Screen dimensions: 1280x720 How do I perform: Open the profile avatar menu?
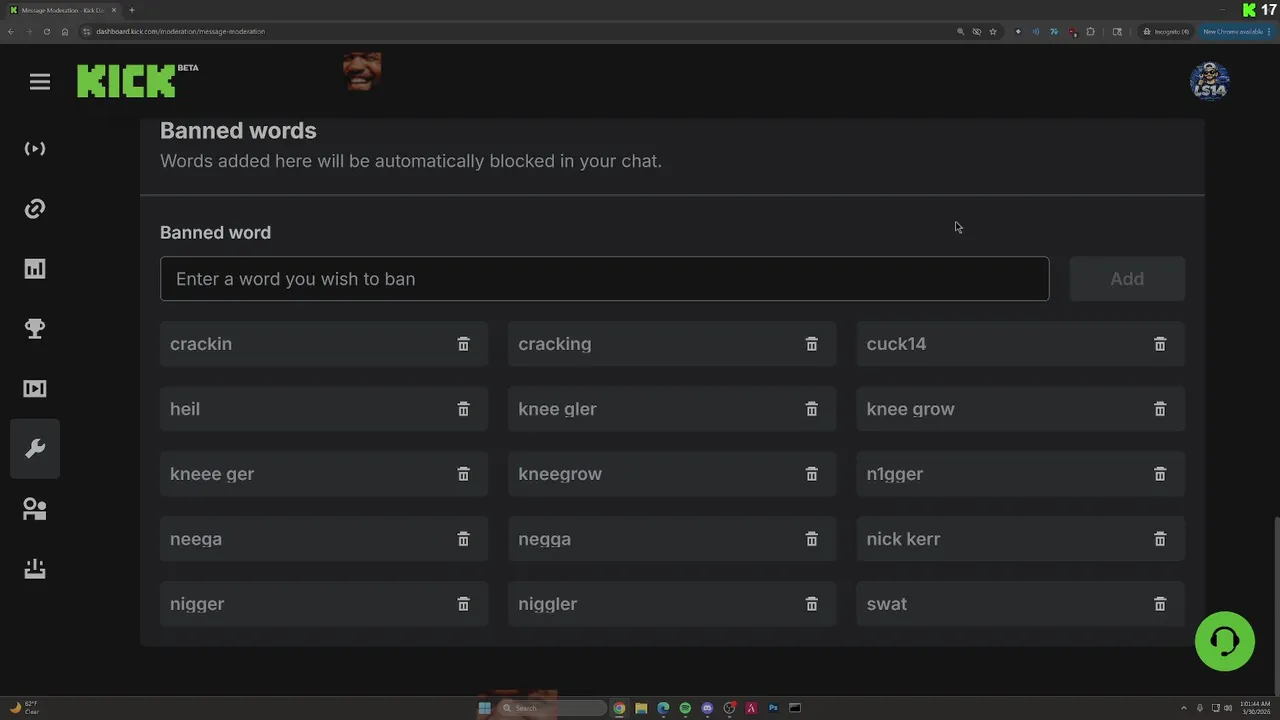(1209, 81)
